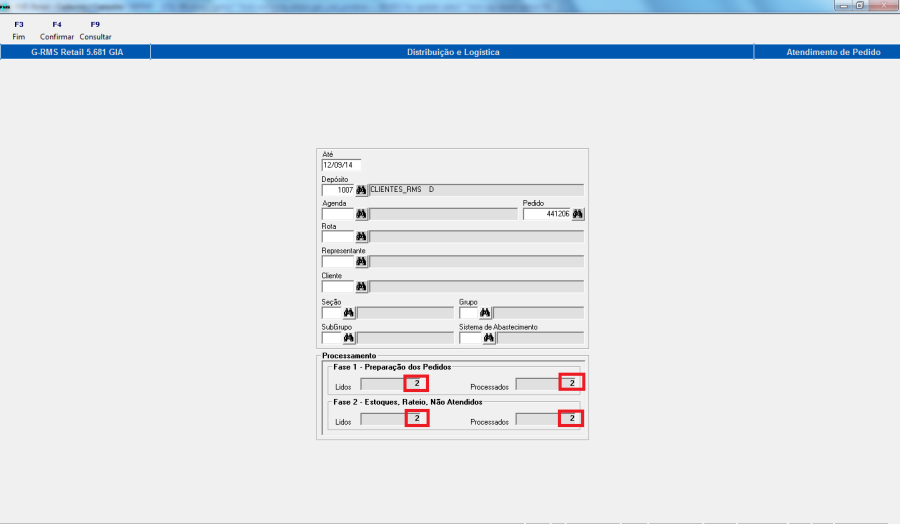The width and height of the screenshot is (900, 524).
Task: Click the G-RMS Retail 5.681 GIA label
Action: (77, 52)
